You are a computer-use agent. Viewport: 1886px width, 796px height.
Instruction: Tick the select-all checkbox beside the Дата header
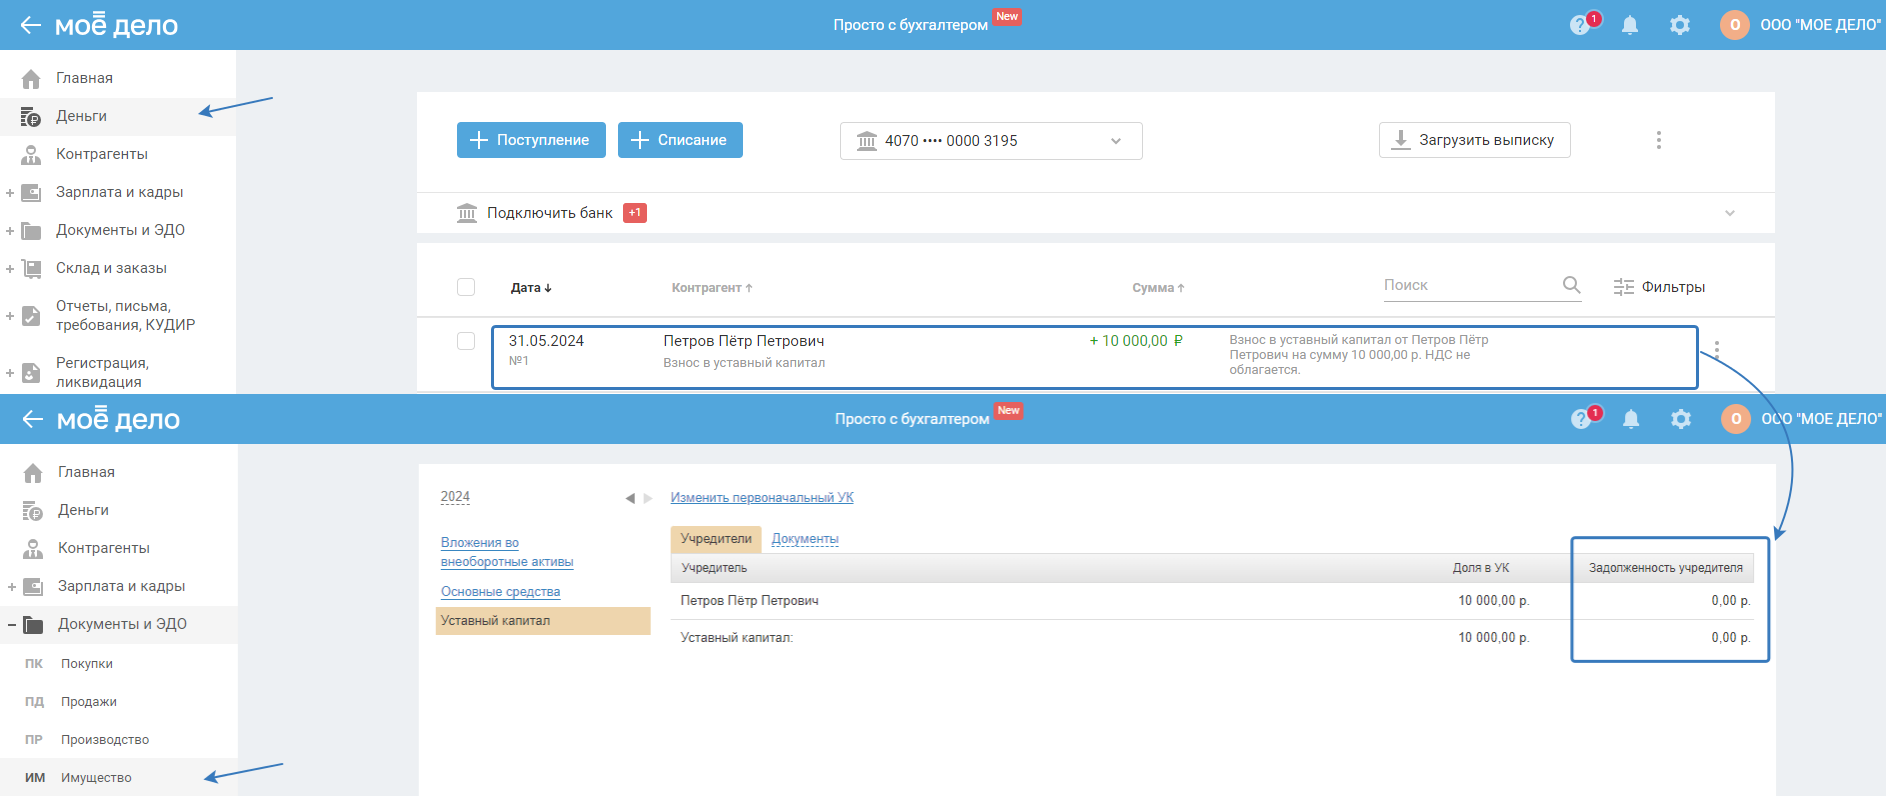tap(466, 287)
